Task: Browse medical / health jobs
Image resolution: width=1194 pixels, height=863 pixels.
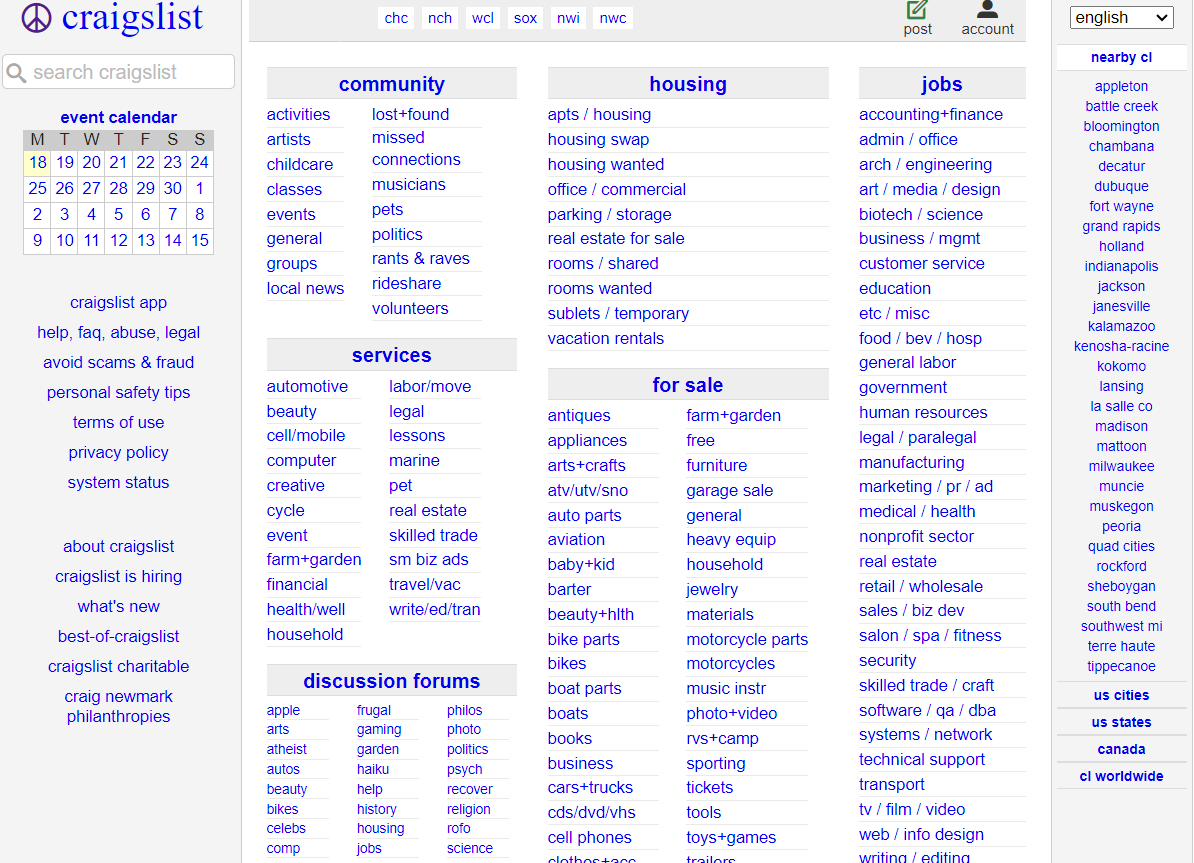Action: click(x=917, y=511)
